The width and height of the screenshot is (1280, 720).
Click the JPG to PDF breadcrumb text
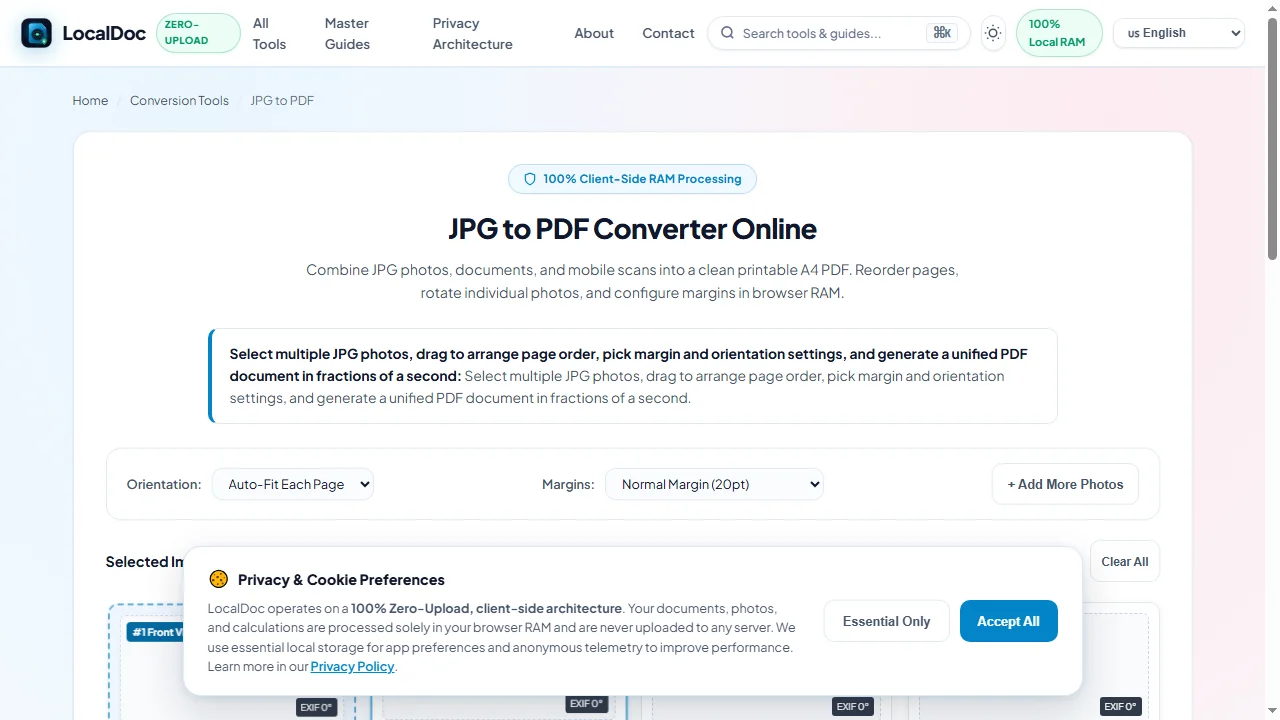point(282,101)
